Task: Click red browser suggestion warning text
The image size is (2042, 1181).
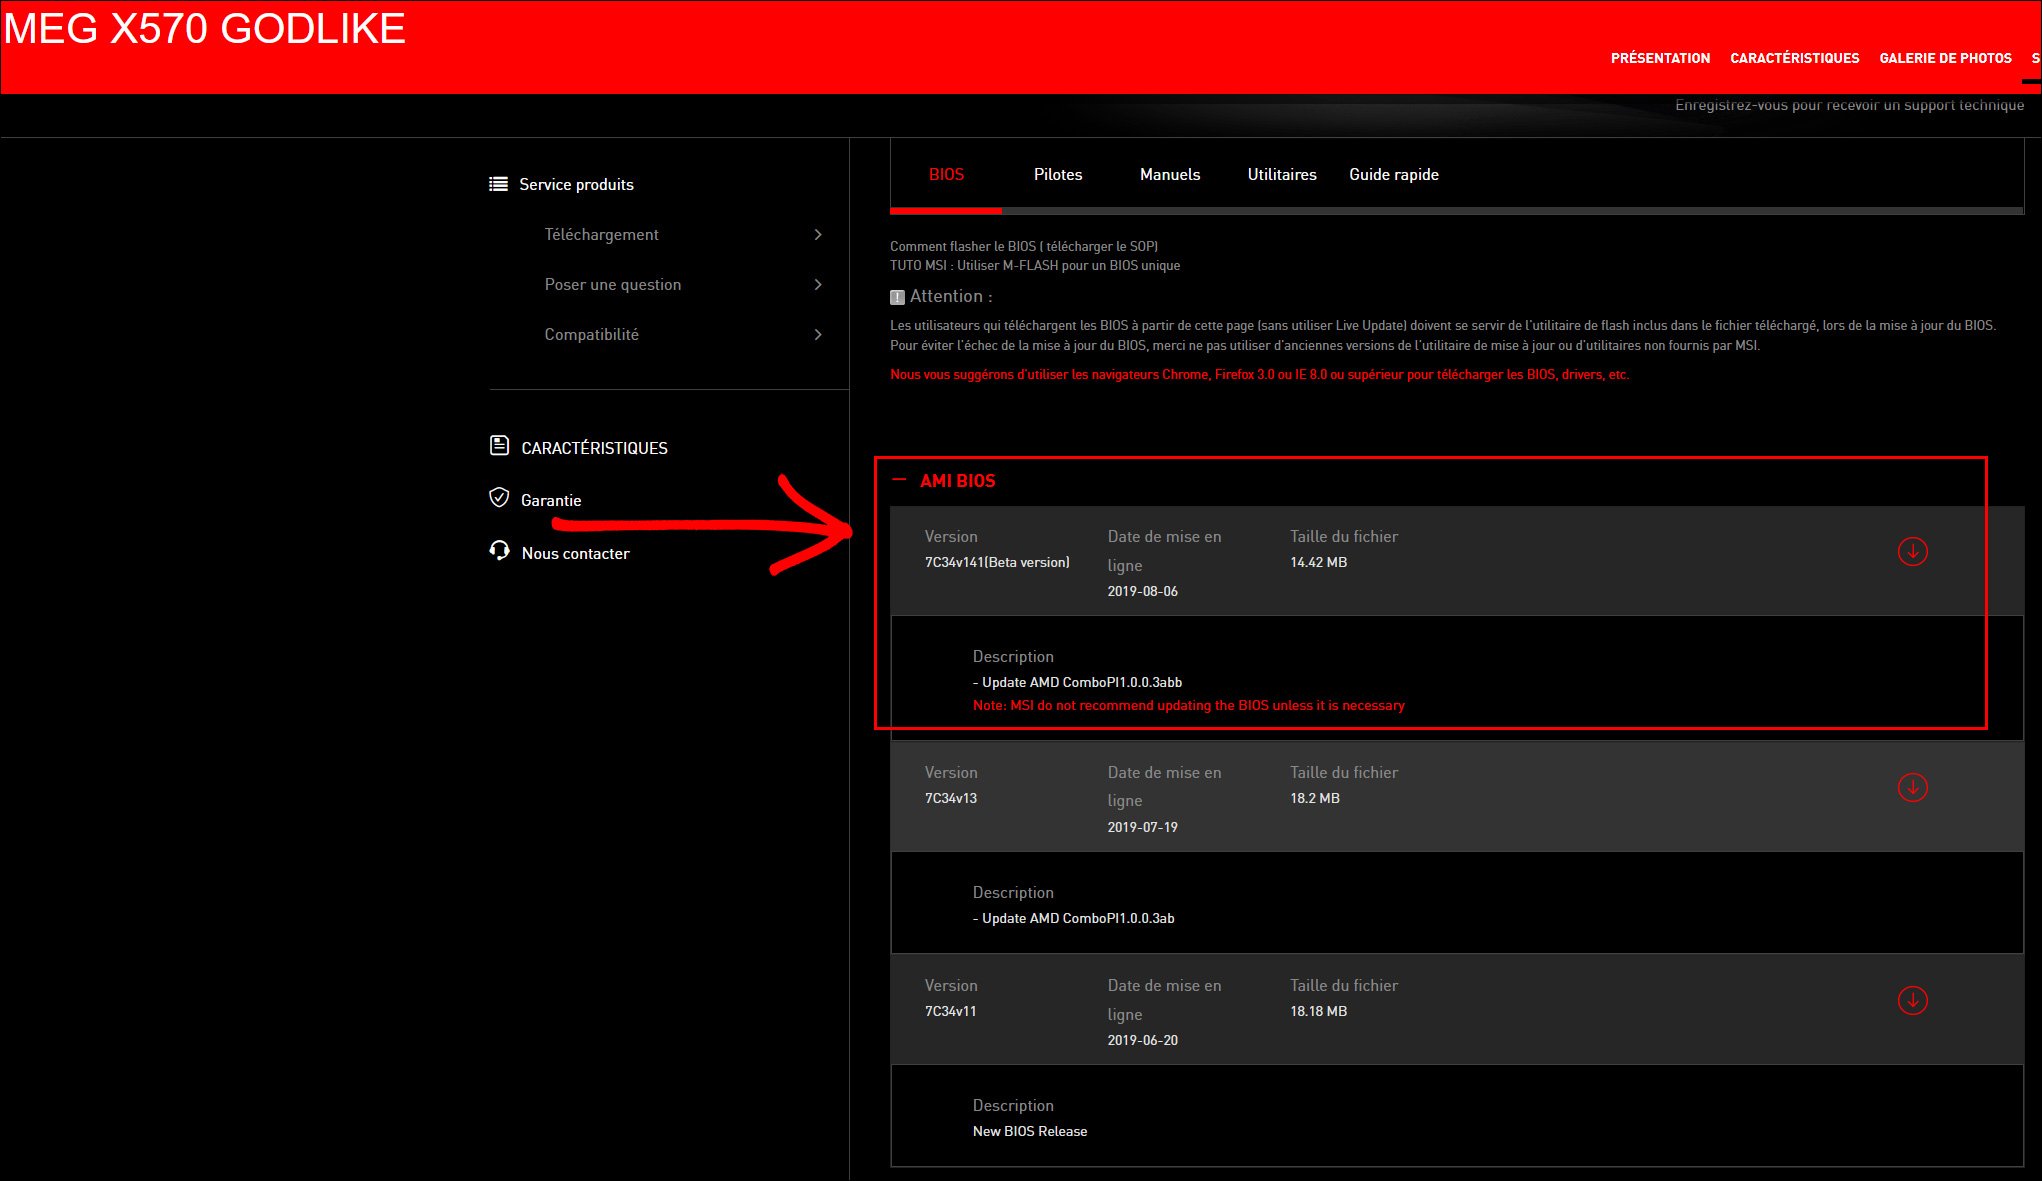Action: pyautogui.click(x=1259, y=374)
